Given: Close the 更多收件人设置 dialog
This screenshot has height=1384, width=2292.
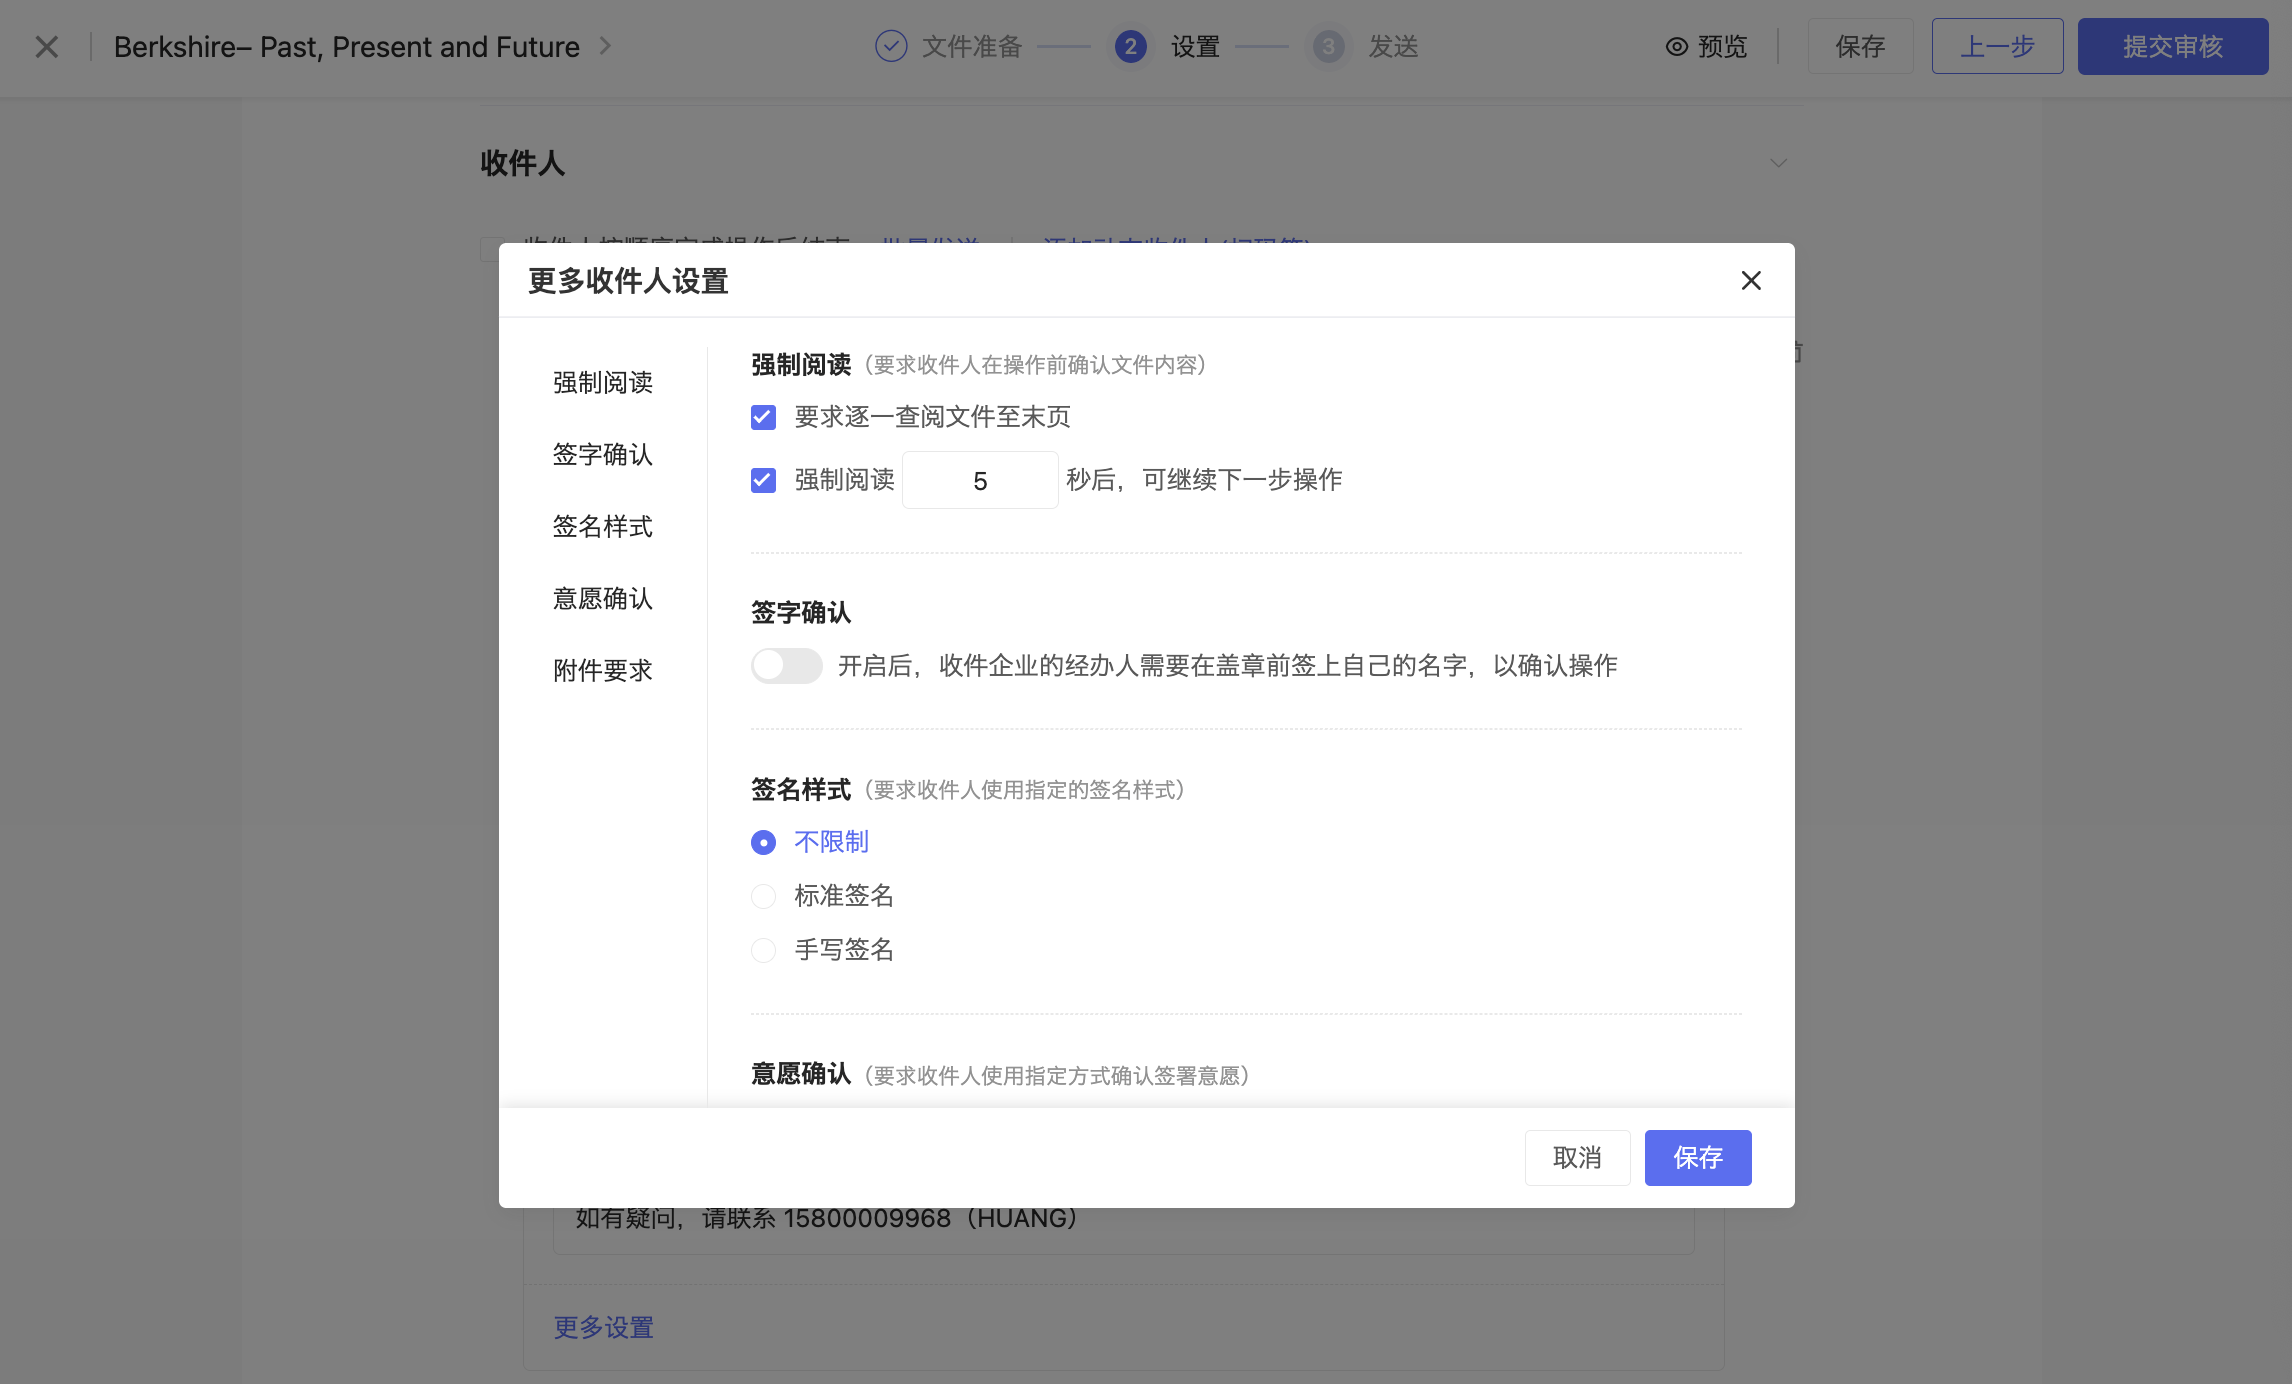Looking at the screenshot, I should coord(1750,281).
